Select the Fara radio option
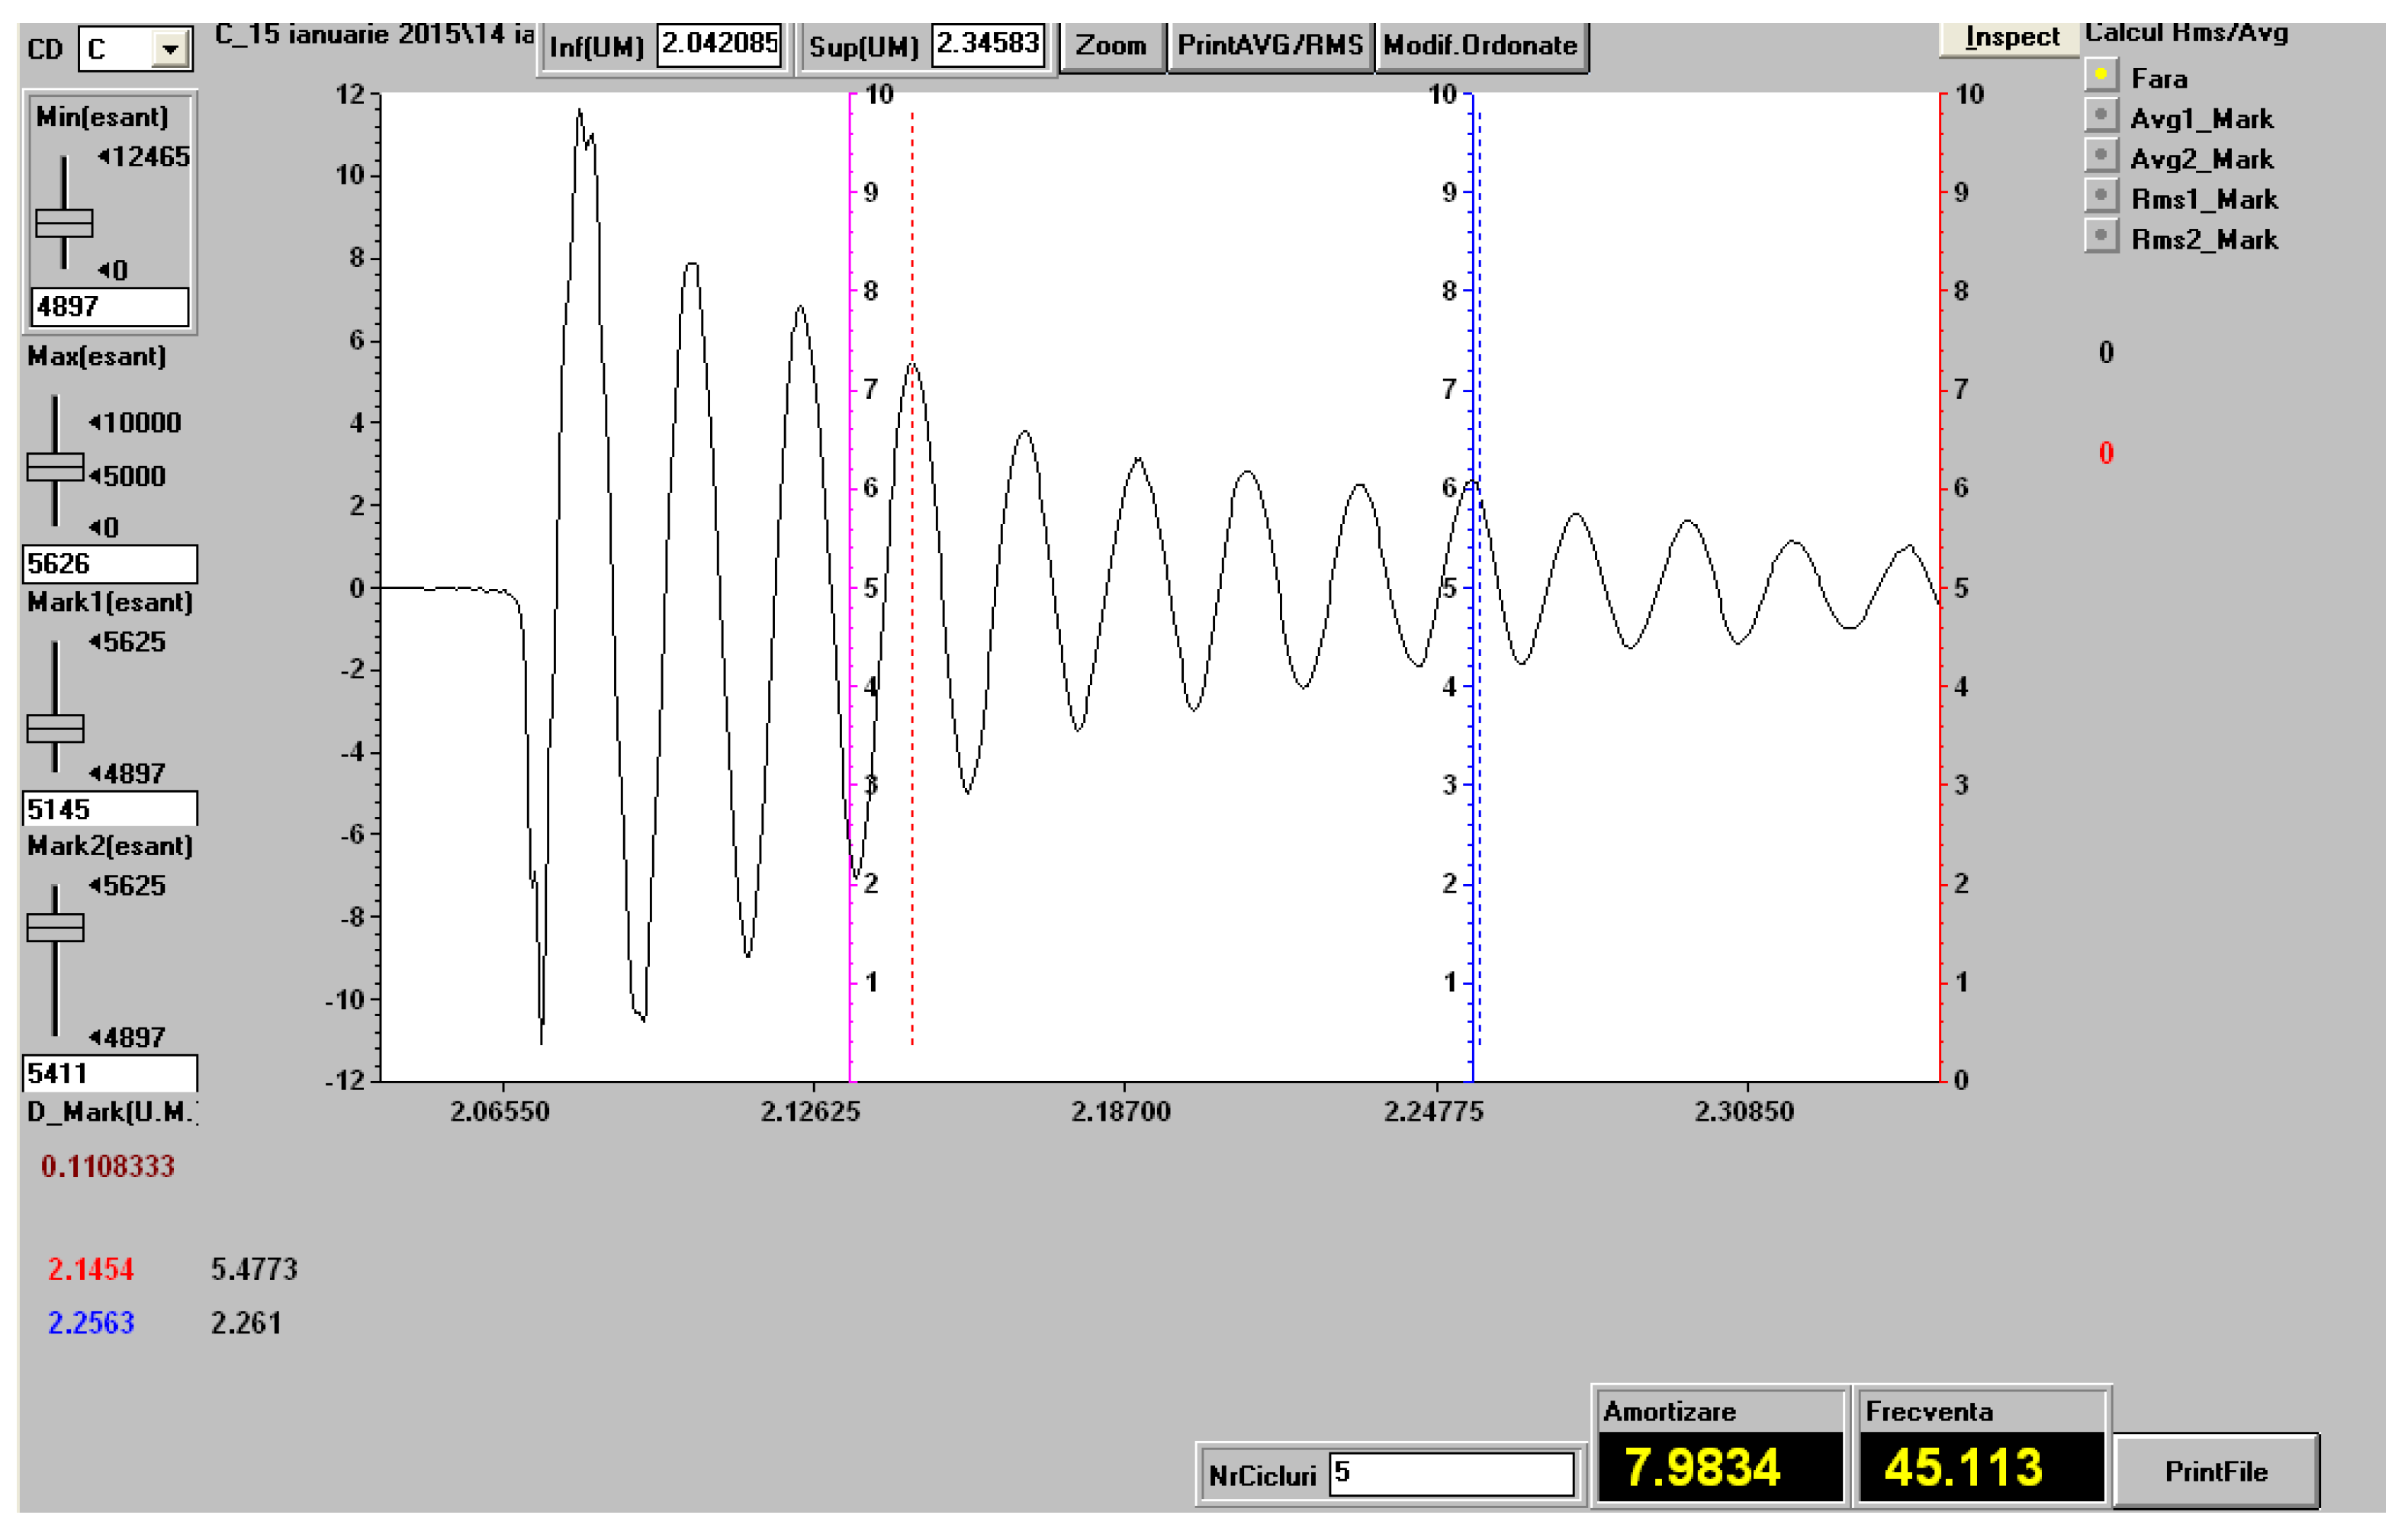This screenshot has height=1531, width=2408. click(2100, 75)
